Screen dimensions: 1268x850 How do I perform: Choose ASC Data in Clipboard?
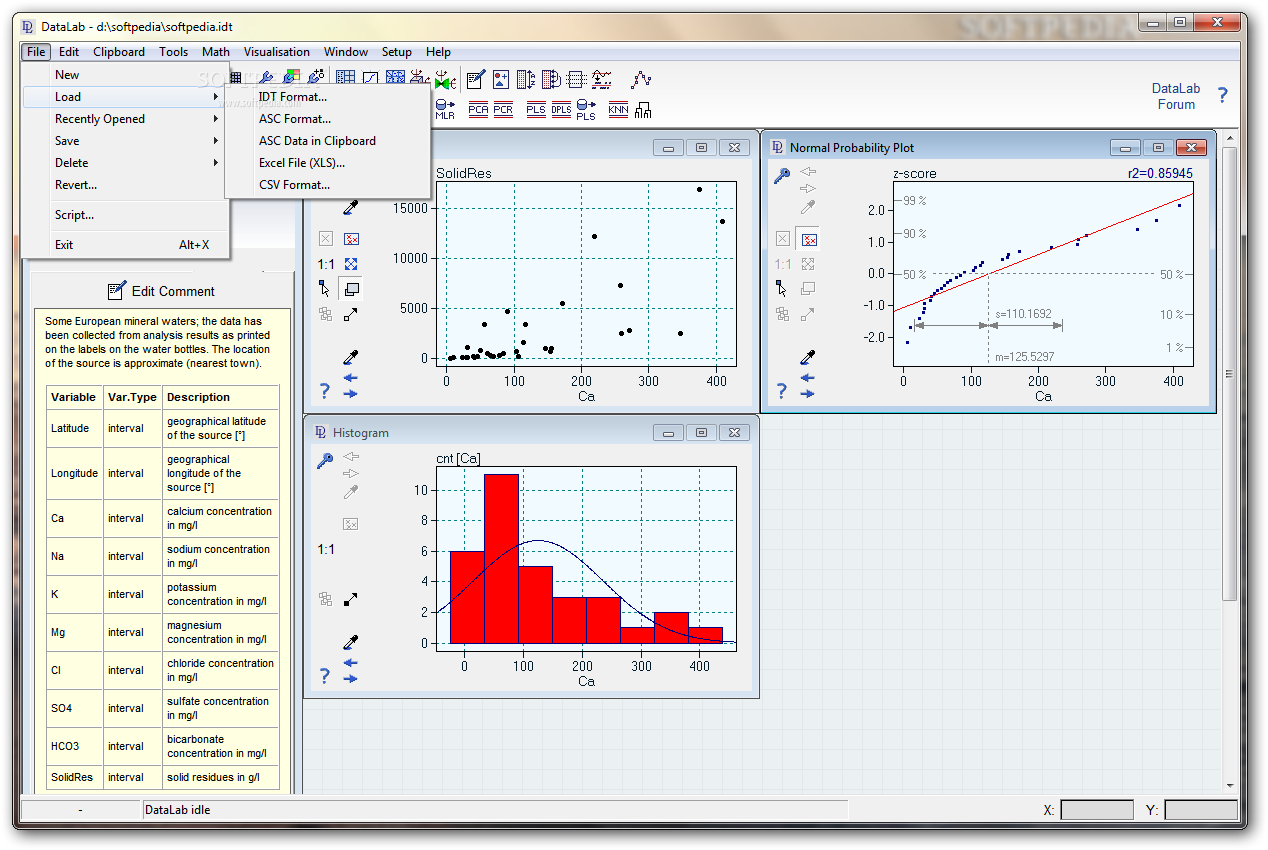(x=328, y=141)
